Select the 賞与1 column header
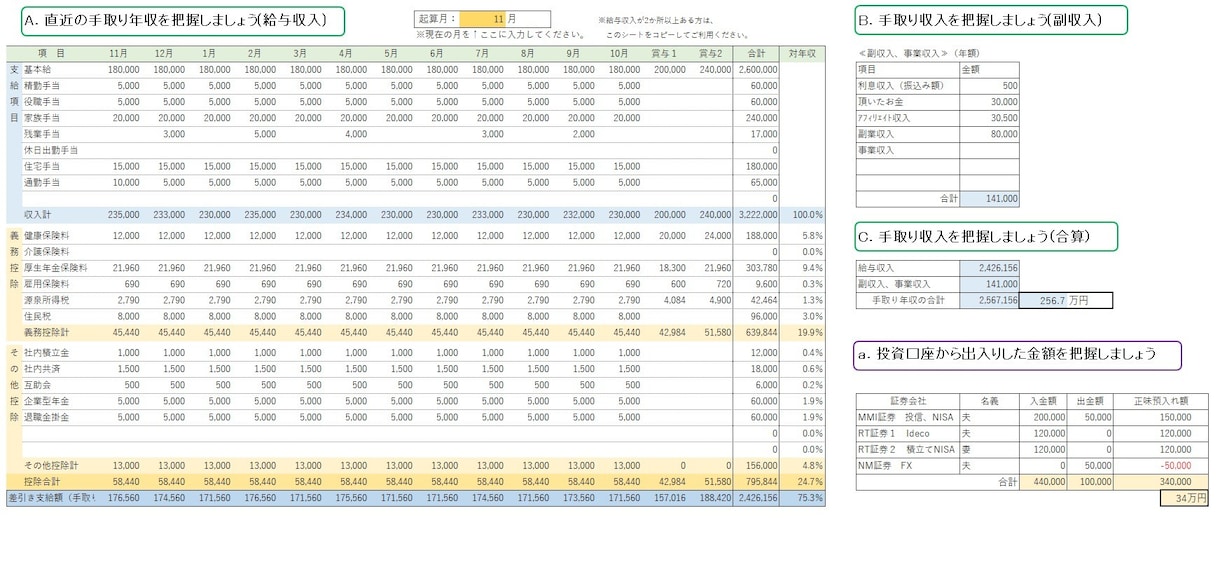 tap(665, 53)
